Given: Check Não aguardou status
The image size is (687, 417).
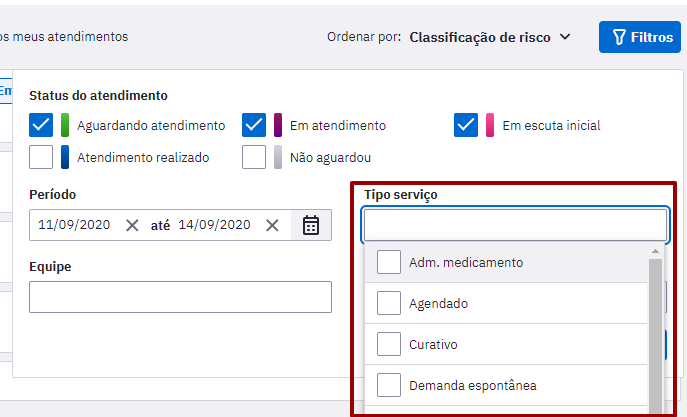Looking at the screenshot, I should [x=254, y=157].
